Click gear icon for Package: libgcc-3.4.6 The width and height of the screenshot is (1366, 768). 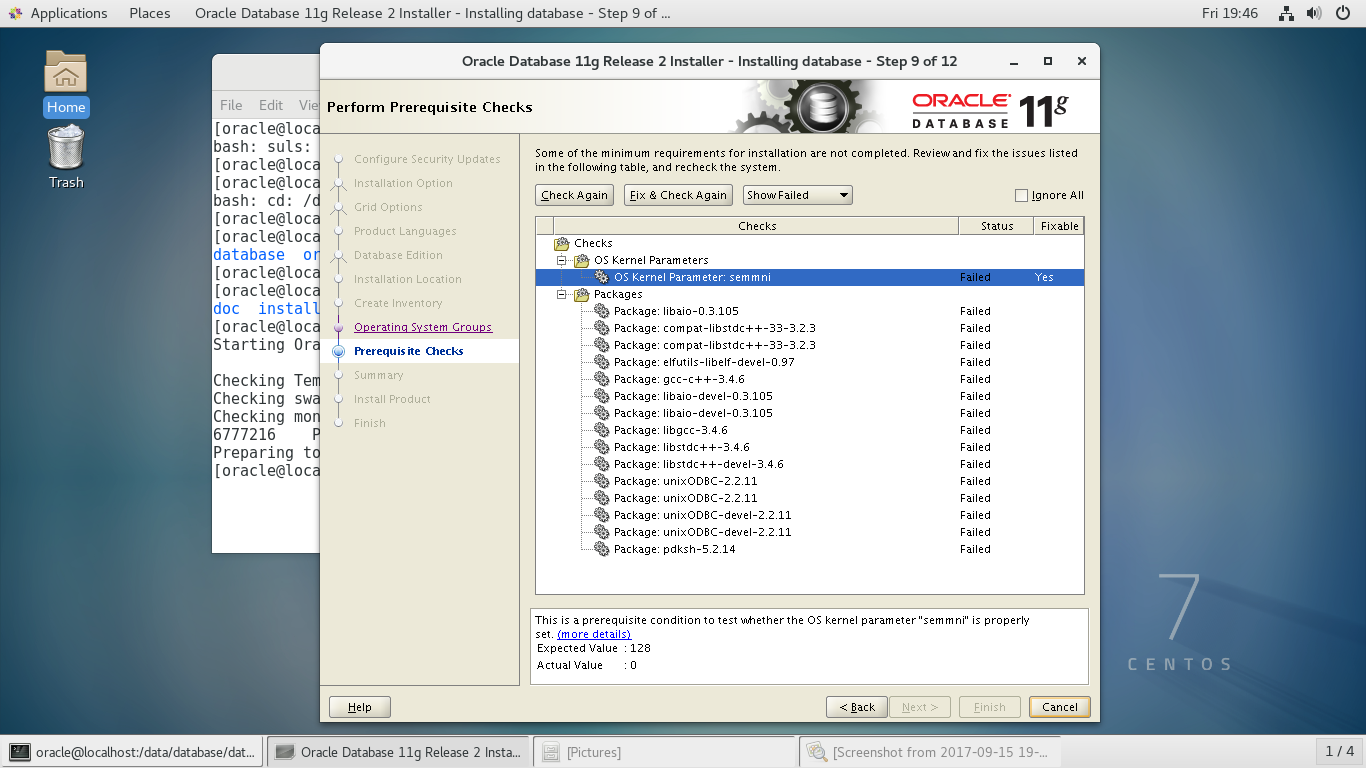click(x=601, y=430)
